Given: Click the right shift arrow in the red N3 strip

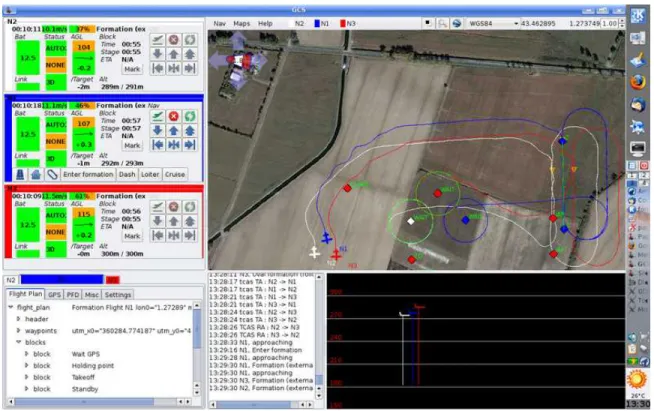Looking at the screenshot, I should tap(190, 235).
